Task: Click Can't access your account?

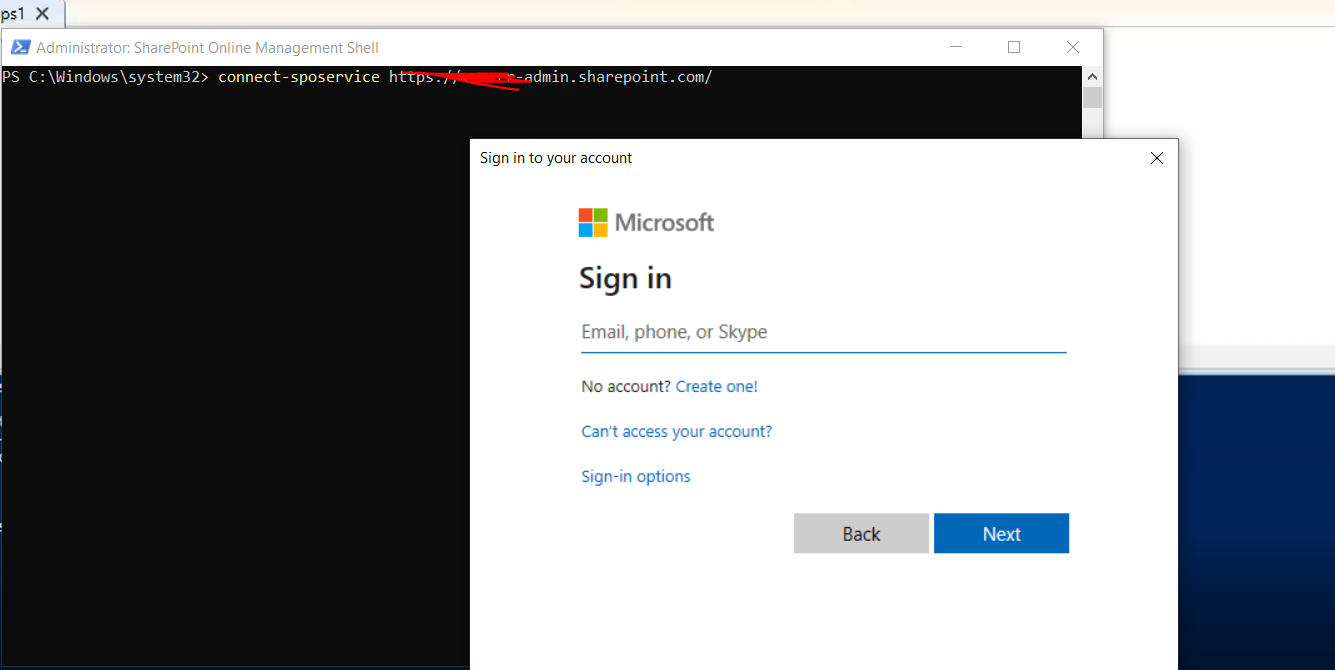Action: tap(677, 431)
